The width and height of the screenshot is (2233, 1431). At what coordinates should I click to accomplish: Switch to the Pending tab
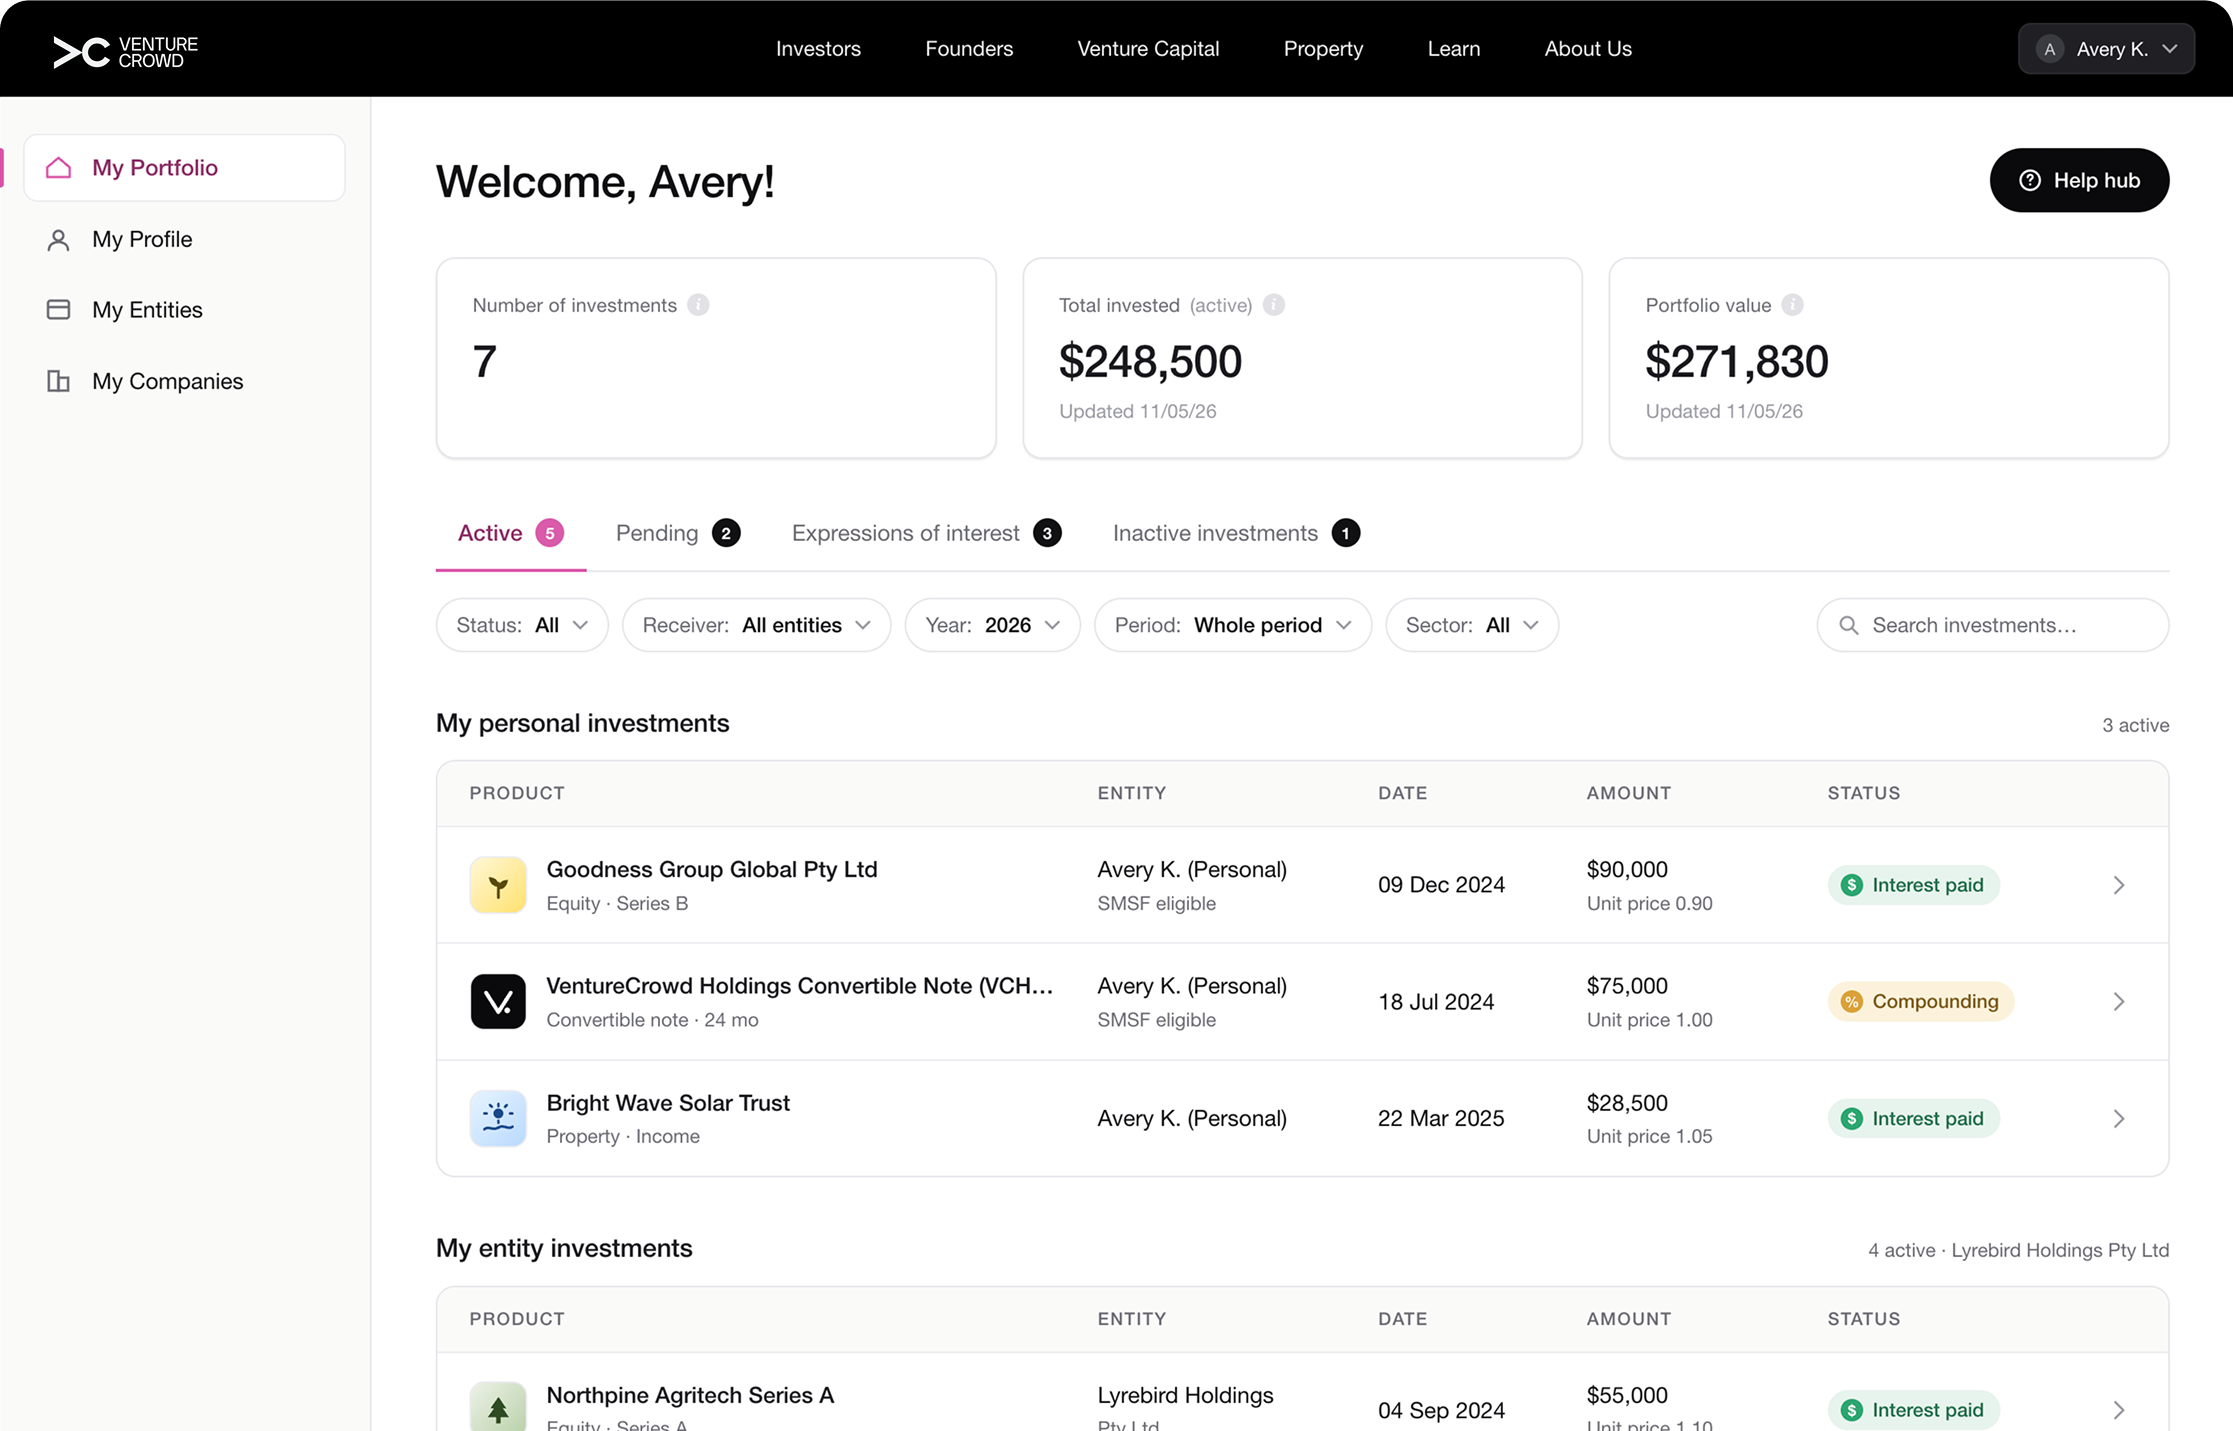(678, 533)
